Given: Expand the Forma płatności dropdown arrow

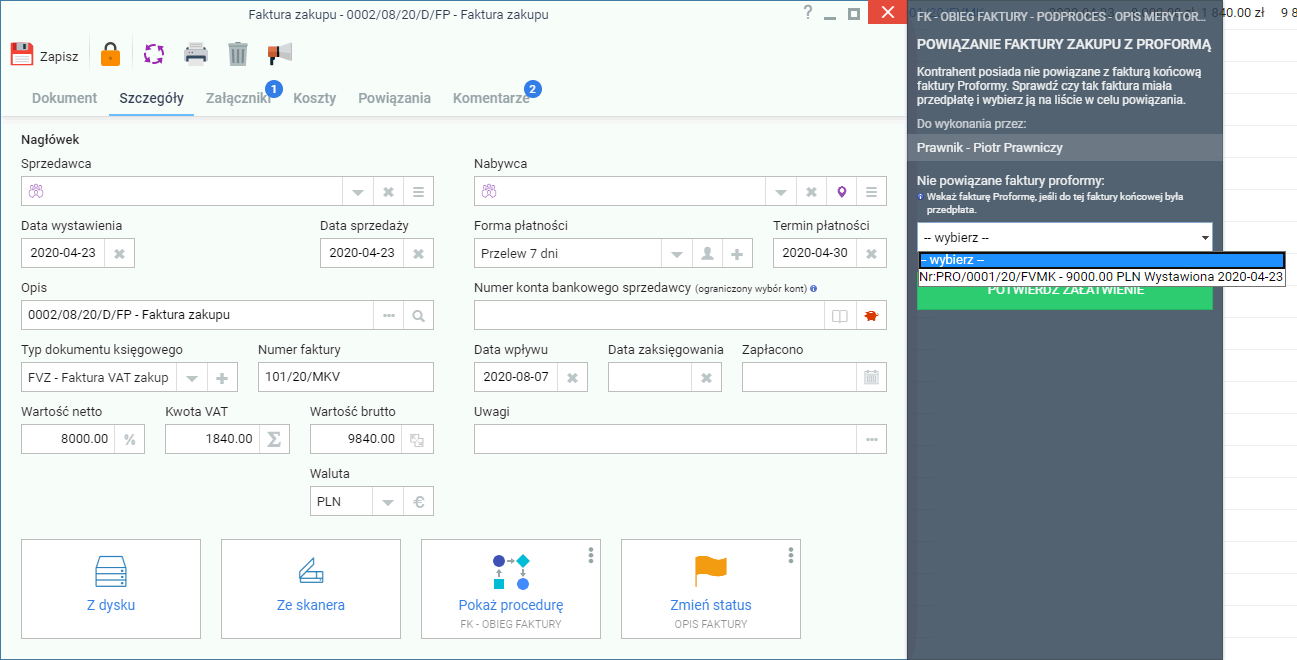Looking at the screenshot, I should tap(677, 253).
